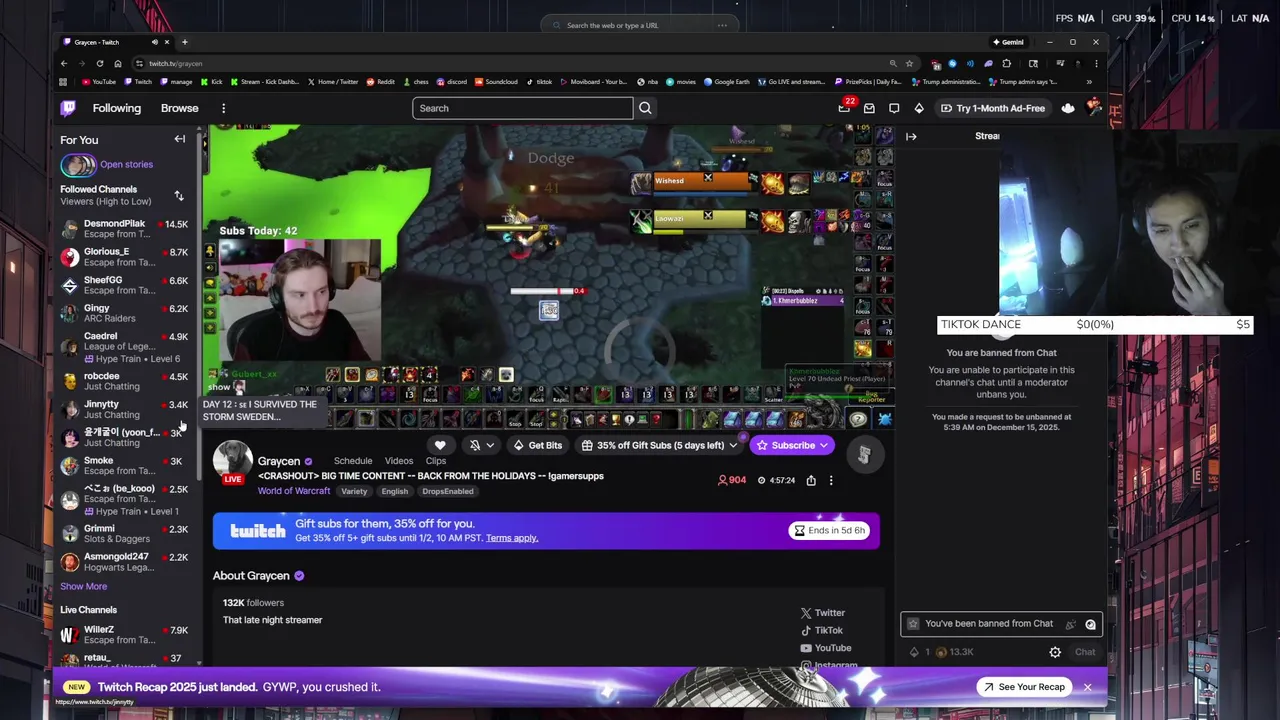Open Graycen's TikTok link
The image size is (1280, 720).
pos(822,630)
